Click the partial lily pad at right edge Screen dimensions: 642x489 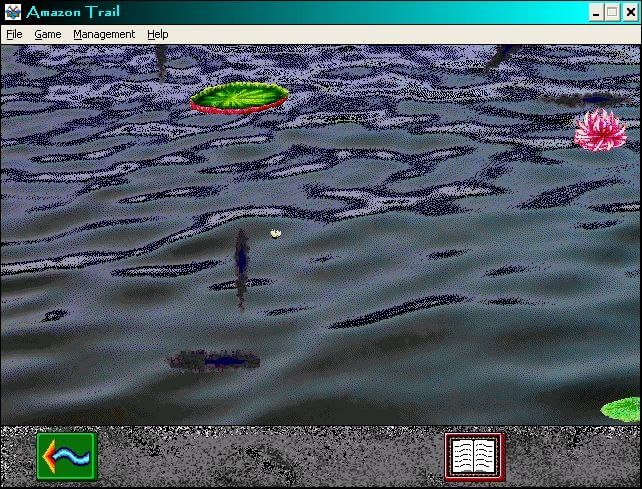[621, 409]
